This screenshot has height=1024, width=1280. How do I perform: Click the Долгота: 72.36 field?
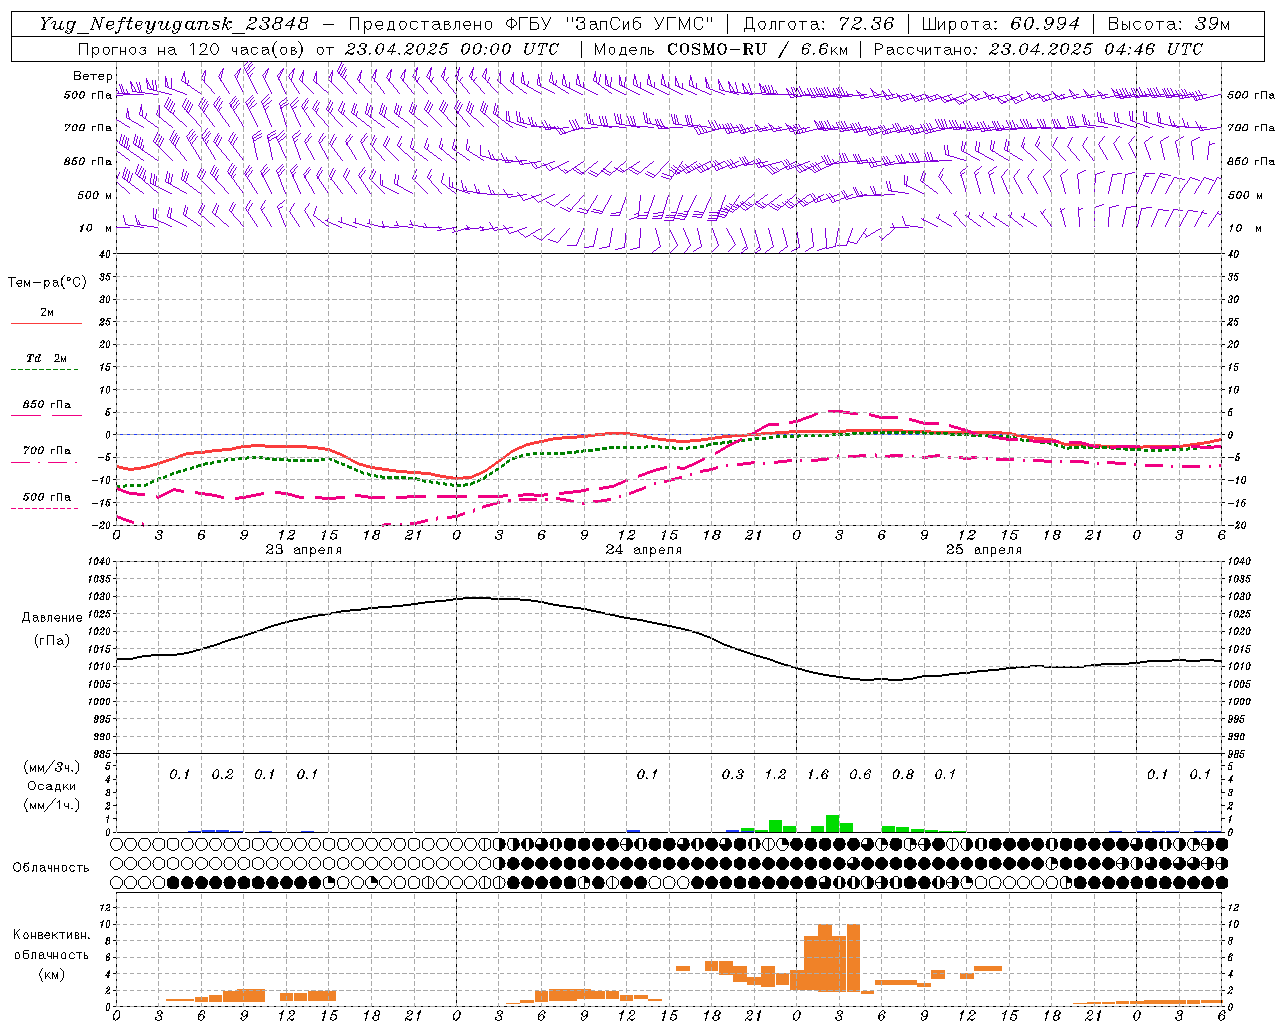[819, 24]
